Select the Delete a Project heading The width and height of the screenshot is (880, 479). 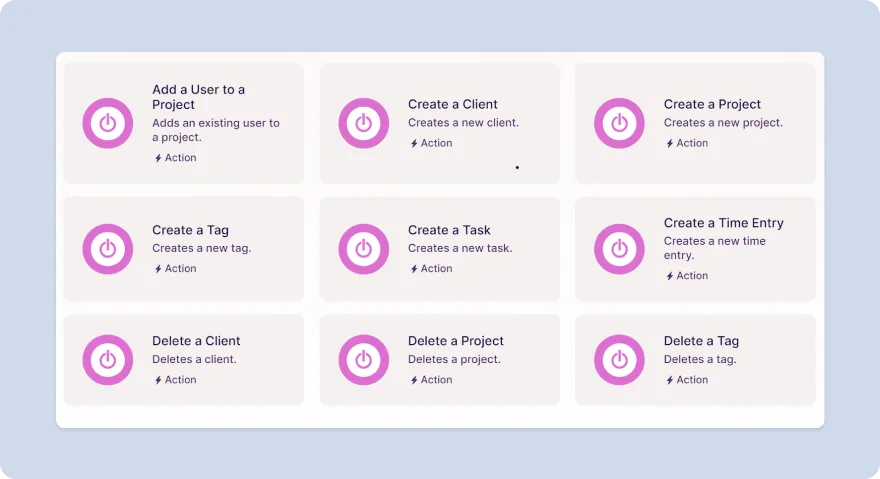[455, 341]
